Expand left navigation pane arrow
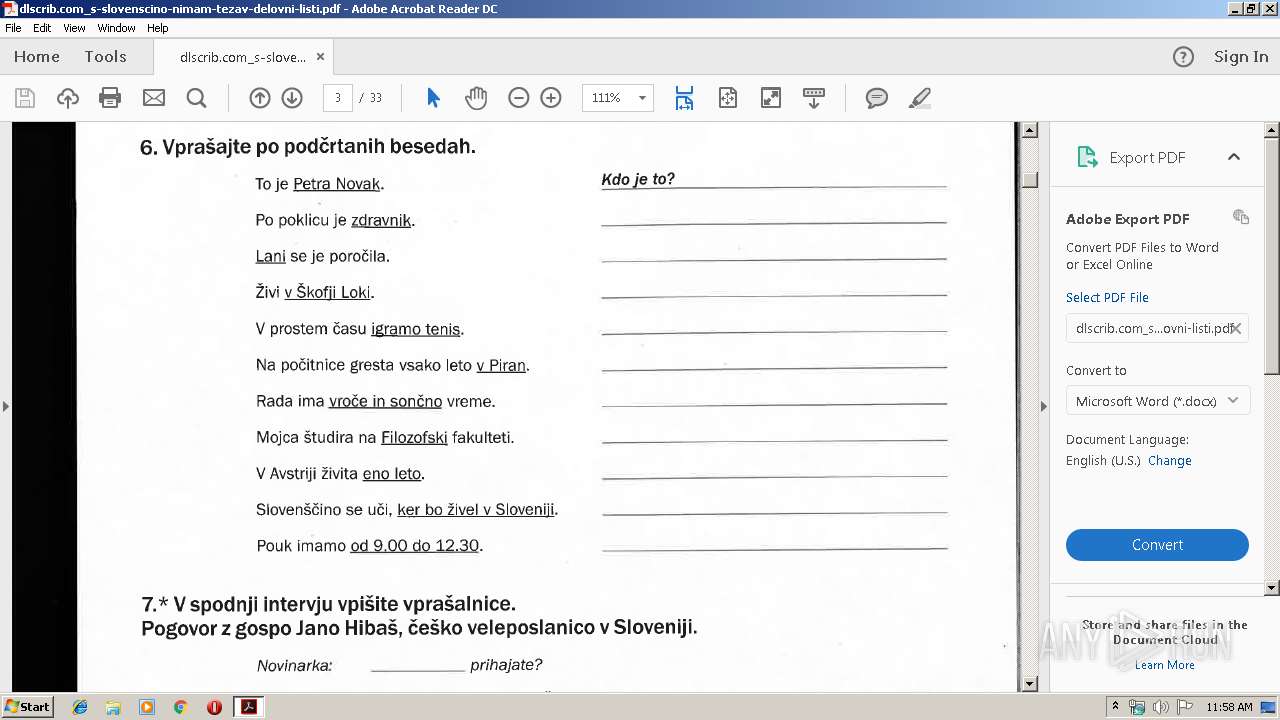The image size is (1280, 720). (6, 406)
